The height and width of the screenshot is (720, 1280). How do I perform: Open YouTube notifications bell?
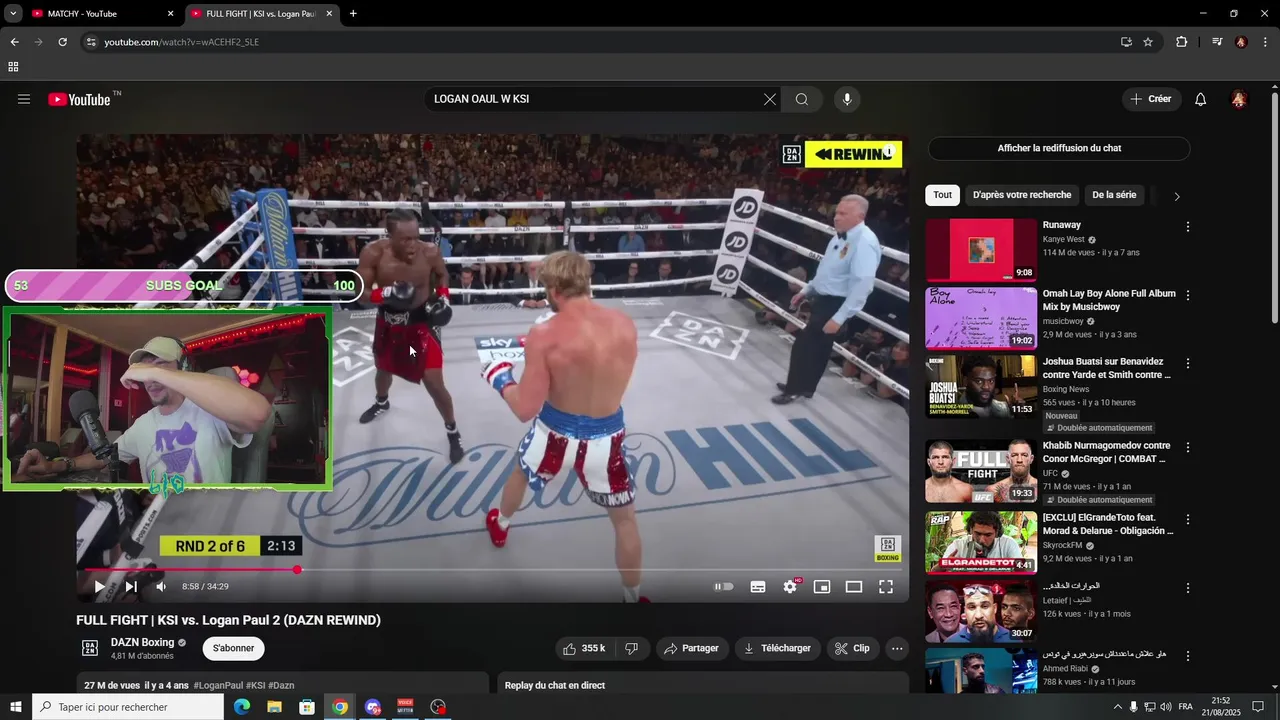[1201, 99]
